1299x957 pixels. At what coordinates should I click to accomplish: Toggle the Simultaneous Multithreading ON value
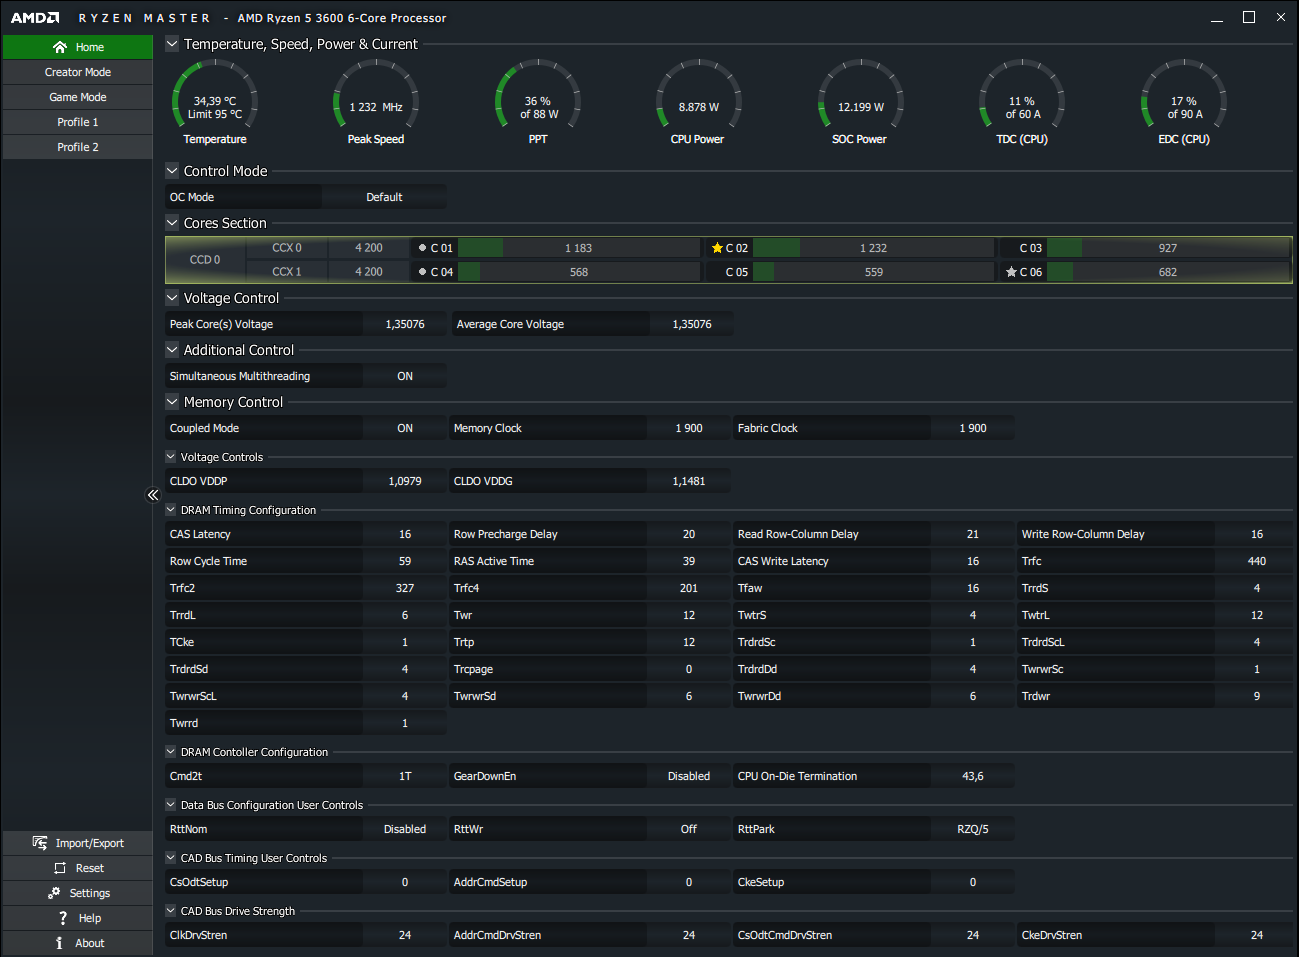coord(405,376)
